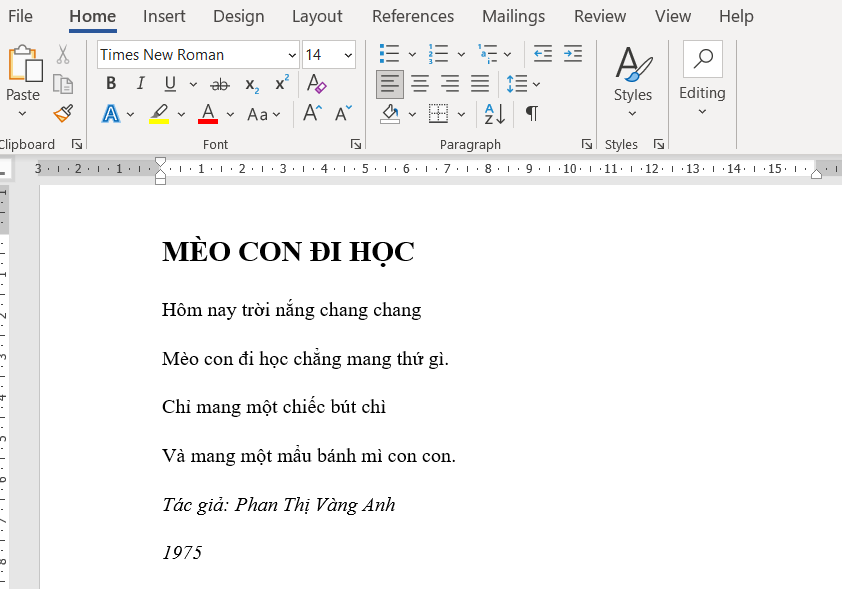The height and width of the screenshot is (589, 842).
Task: Expand the font size dropdown
Action: [347, 55]
